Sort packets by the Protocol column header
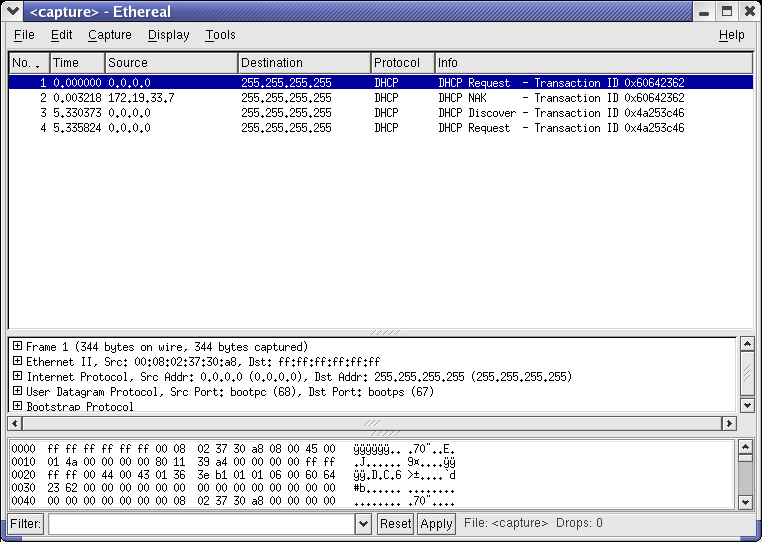Viewport: 762px width, 542px height. [x=402, y=63]
